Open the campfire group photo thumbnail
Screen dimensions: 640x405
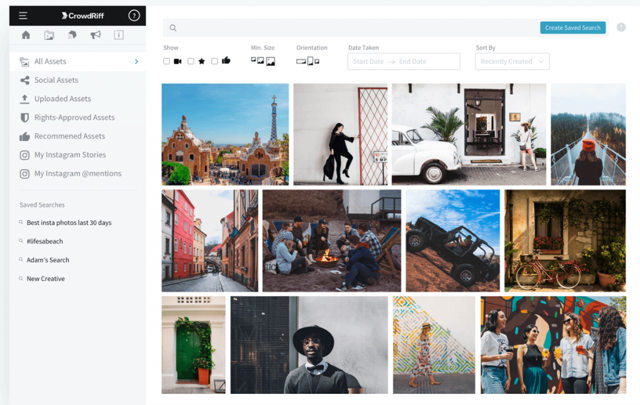point(331,240)
